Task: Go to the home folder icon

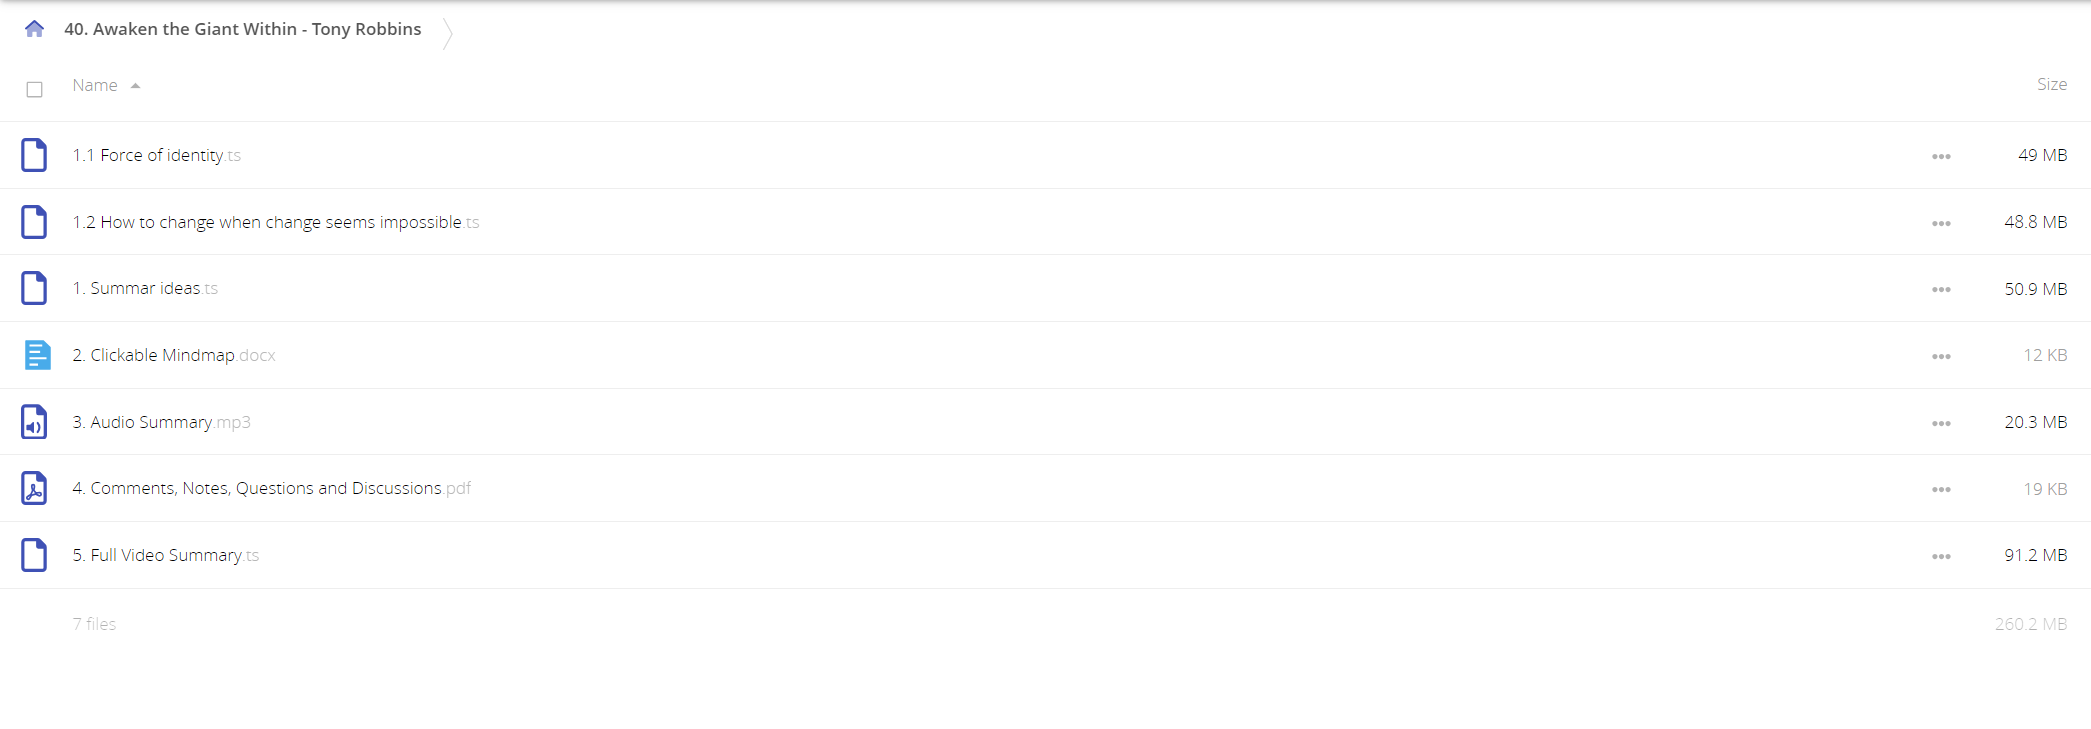Action: [34, 29]
